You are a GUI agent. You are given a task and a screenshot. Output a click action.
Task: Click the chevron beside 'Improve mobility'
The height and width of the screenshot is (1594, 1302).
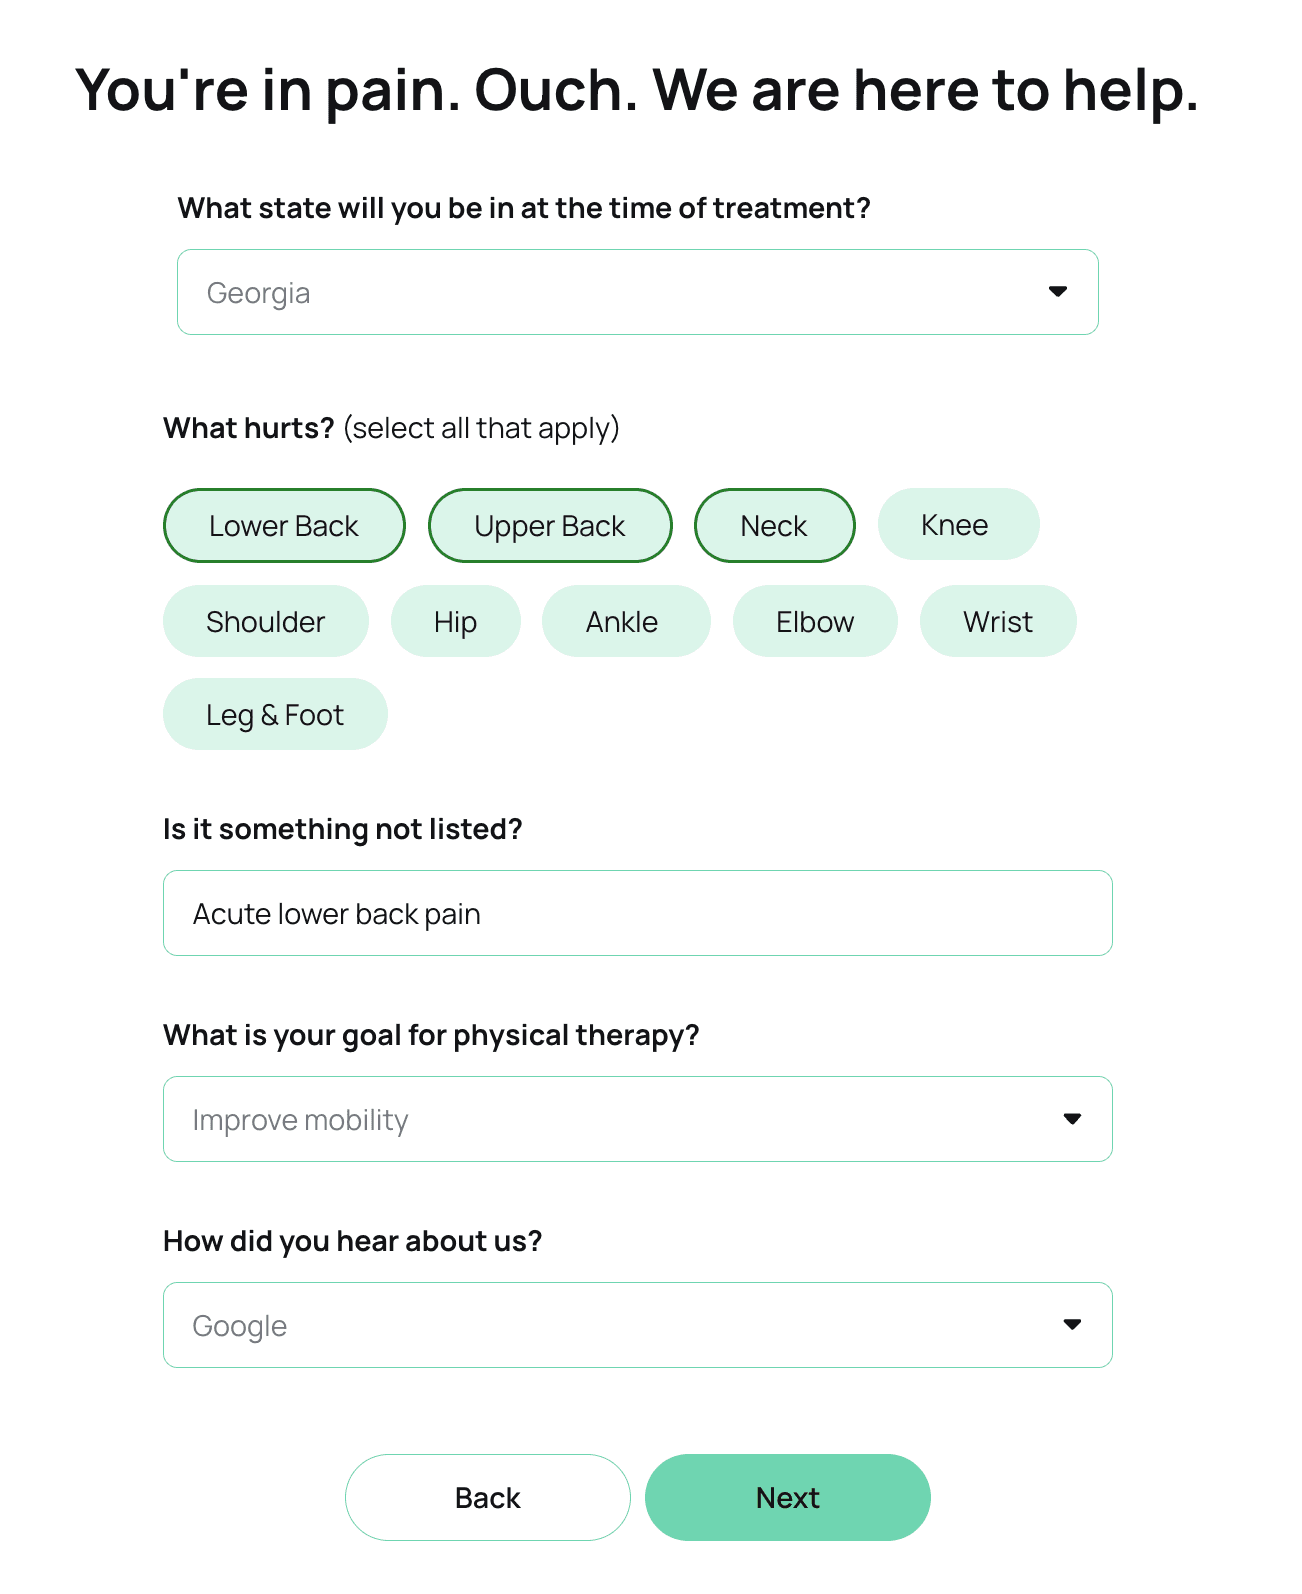1072,1119
